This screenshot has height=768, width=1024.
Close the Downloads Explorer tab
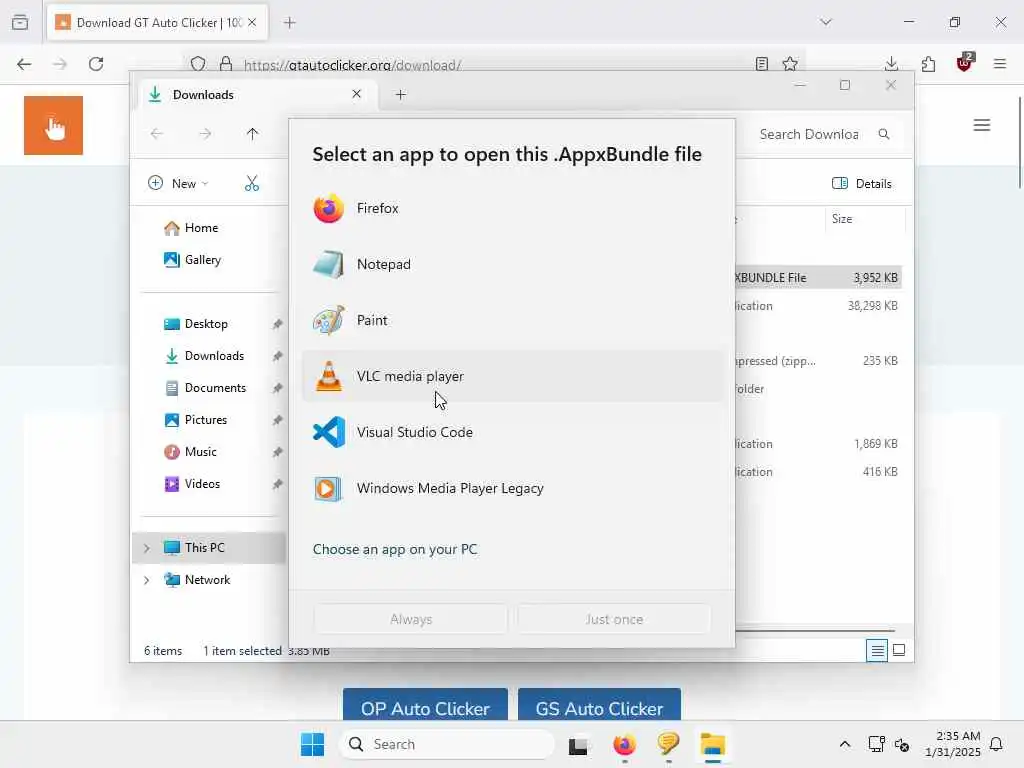click(357, 94)
